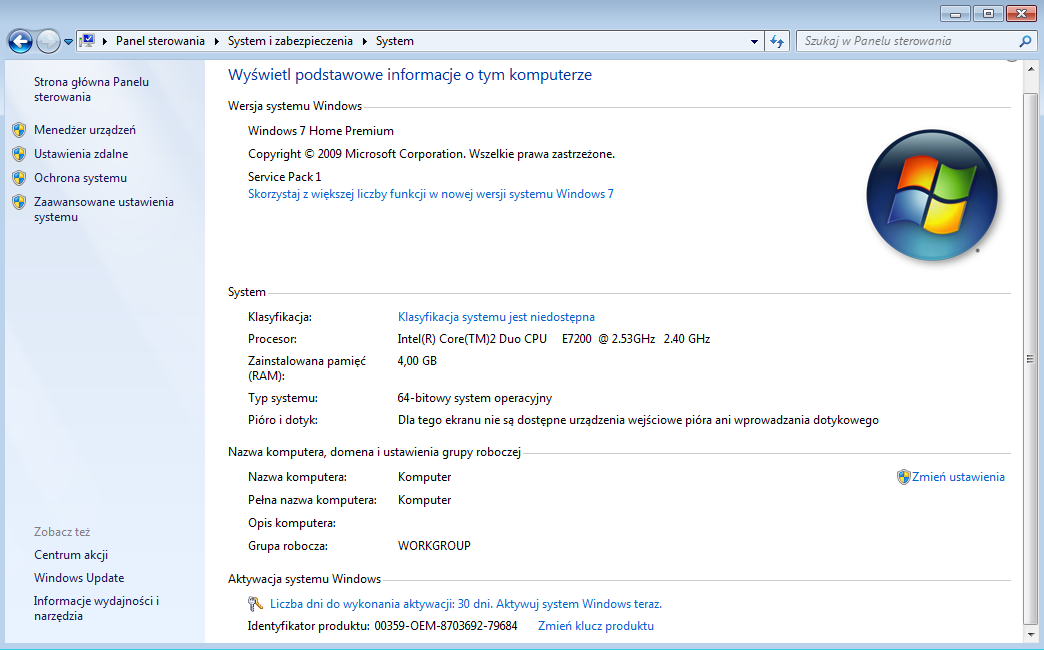Open Zmień ustawienia link

pyautogui.click(x=958, y=477)
